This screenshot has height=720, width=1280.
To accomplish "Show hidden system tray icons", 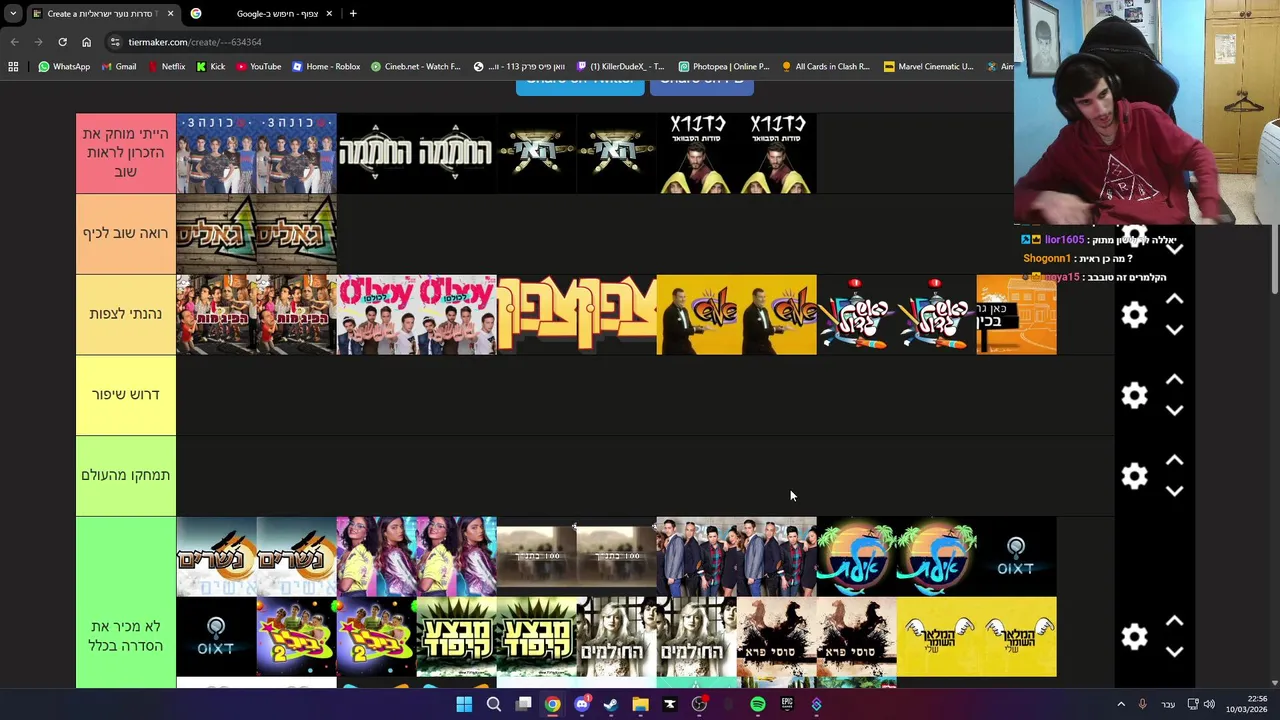I will coord(1121,705).
